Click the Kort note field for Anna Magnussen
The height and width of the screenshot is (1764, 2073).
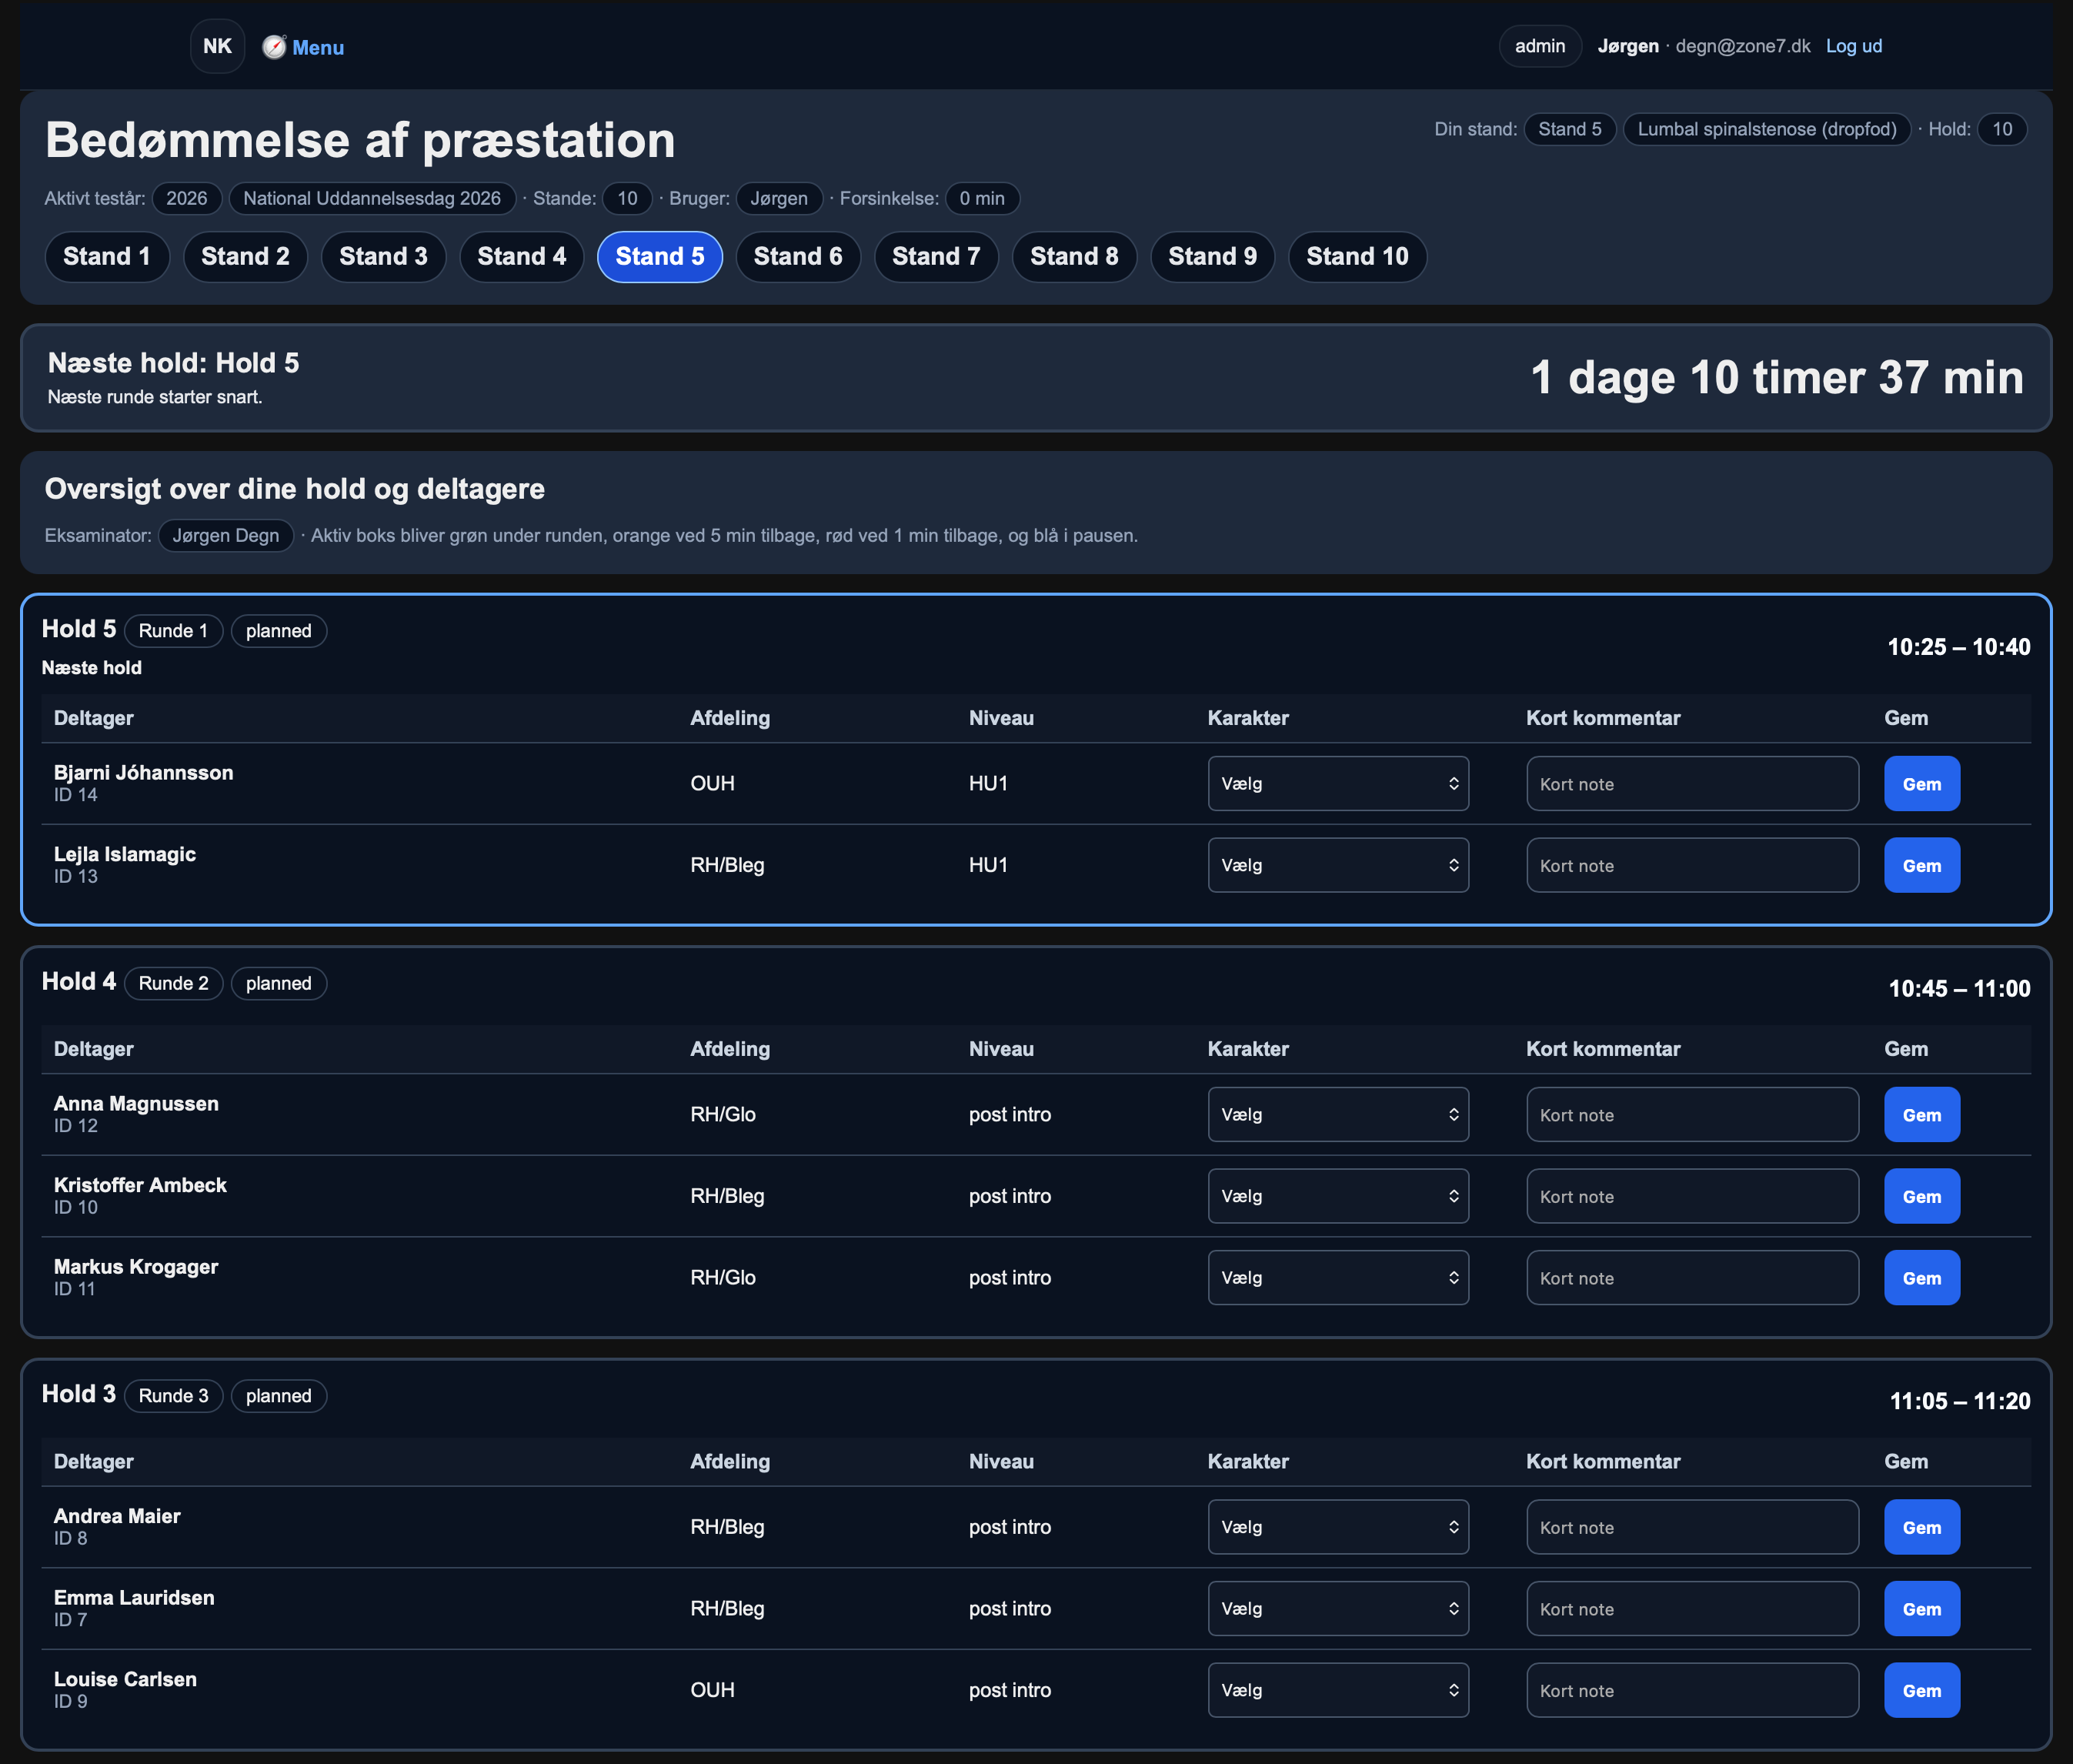tap(1692, 1114)
